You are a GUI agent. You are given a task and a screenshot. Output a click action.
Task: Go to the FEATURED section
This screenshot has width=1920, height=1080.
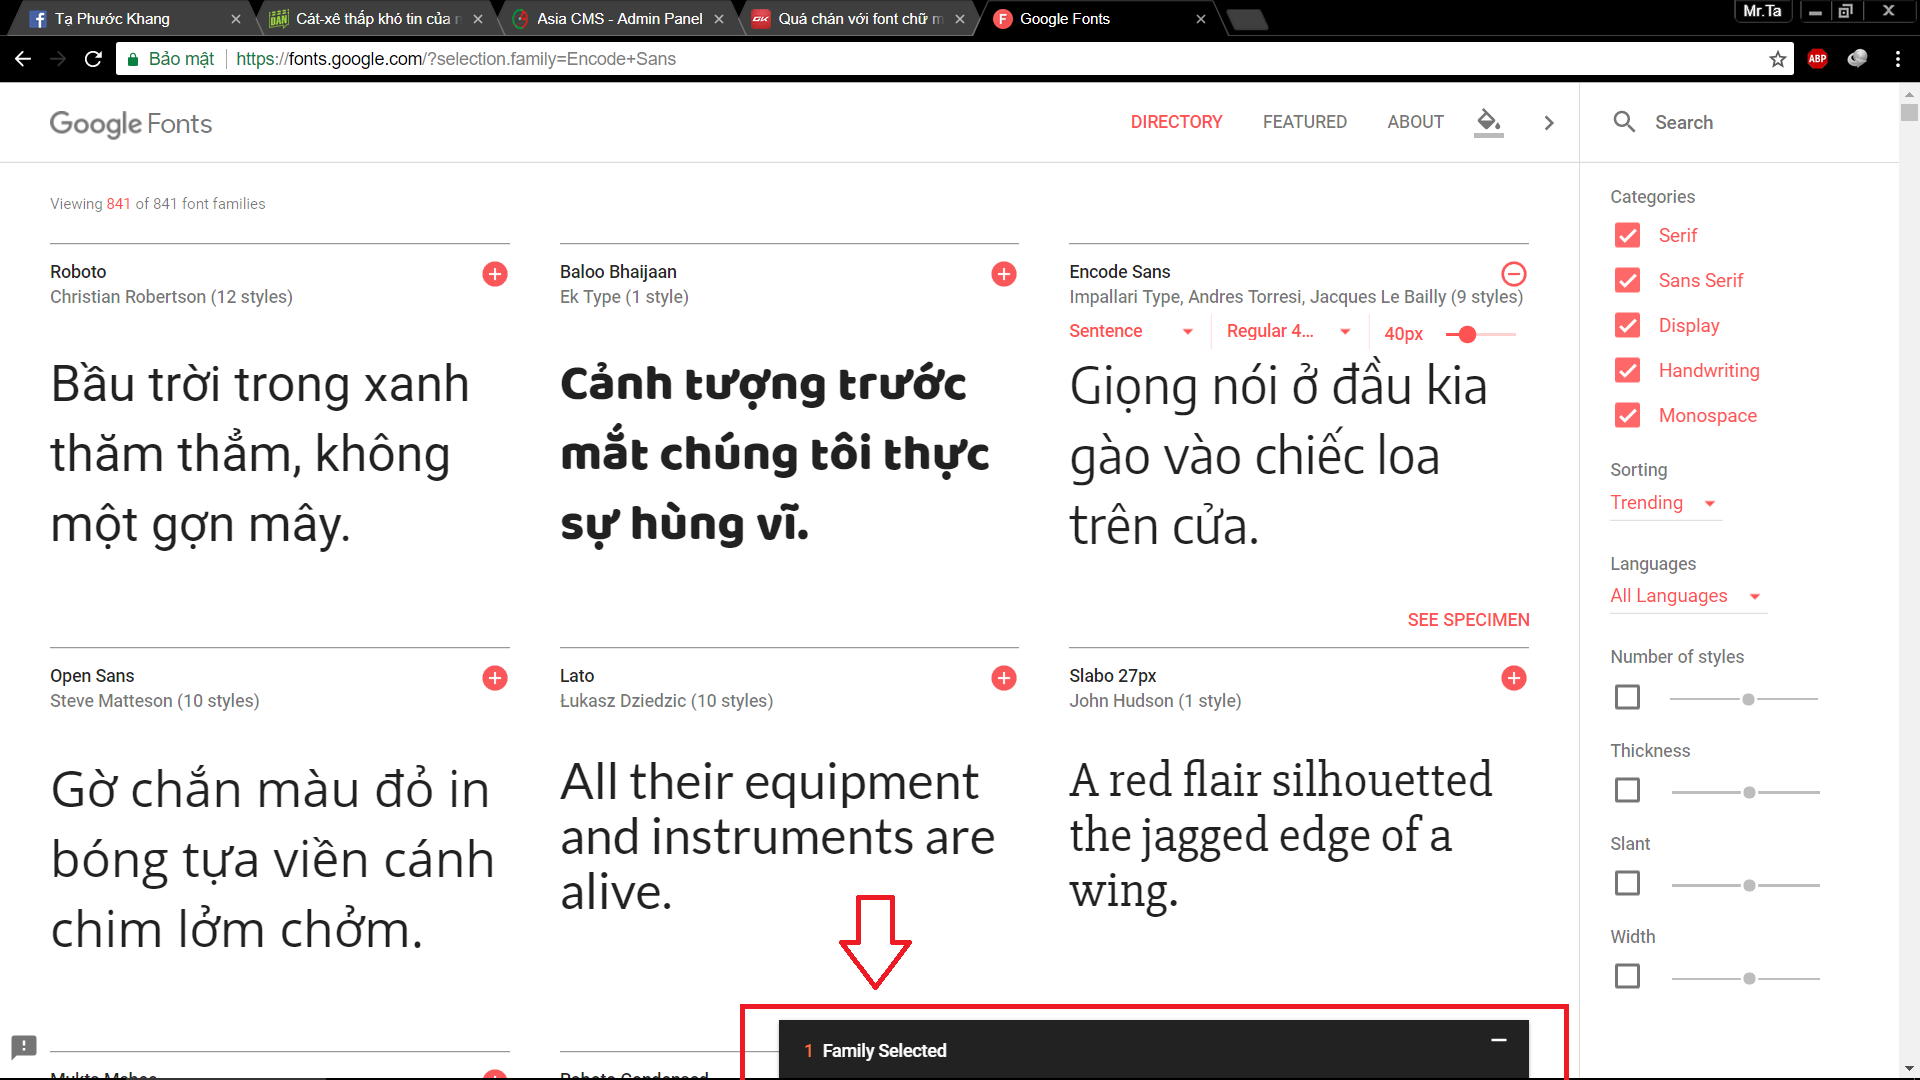[x=1304, y=122]
